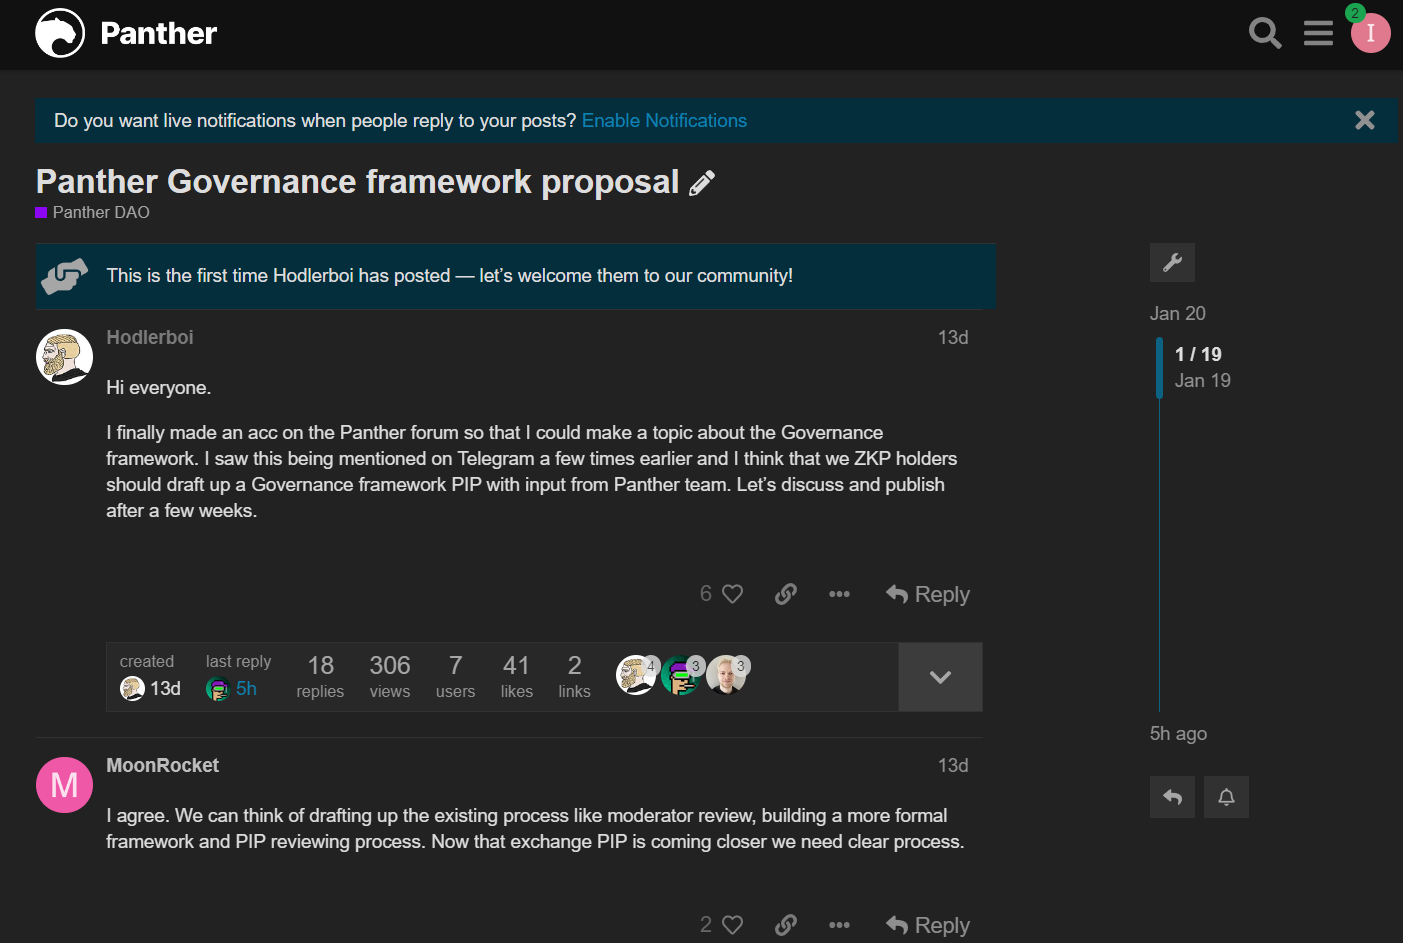Select the frequent poster avatar with badge 4
The image size is (1403, 943).
(x=636, y=675)
